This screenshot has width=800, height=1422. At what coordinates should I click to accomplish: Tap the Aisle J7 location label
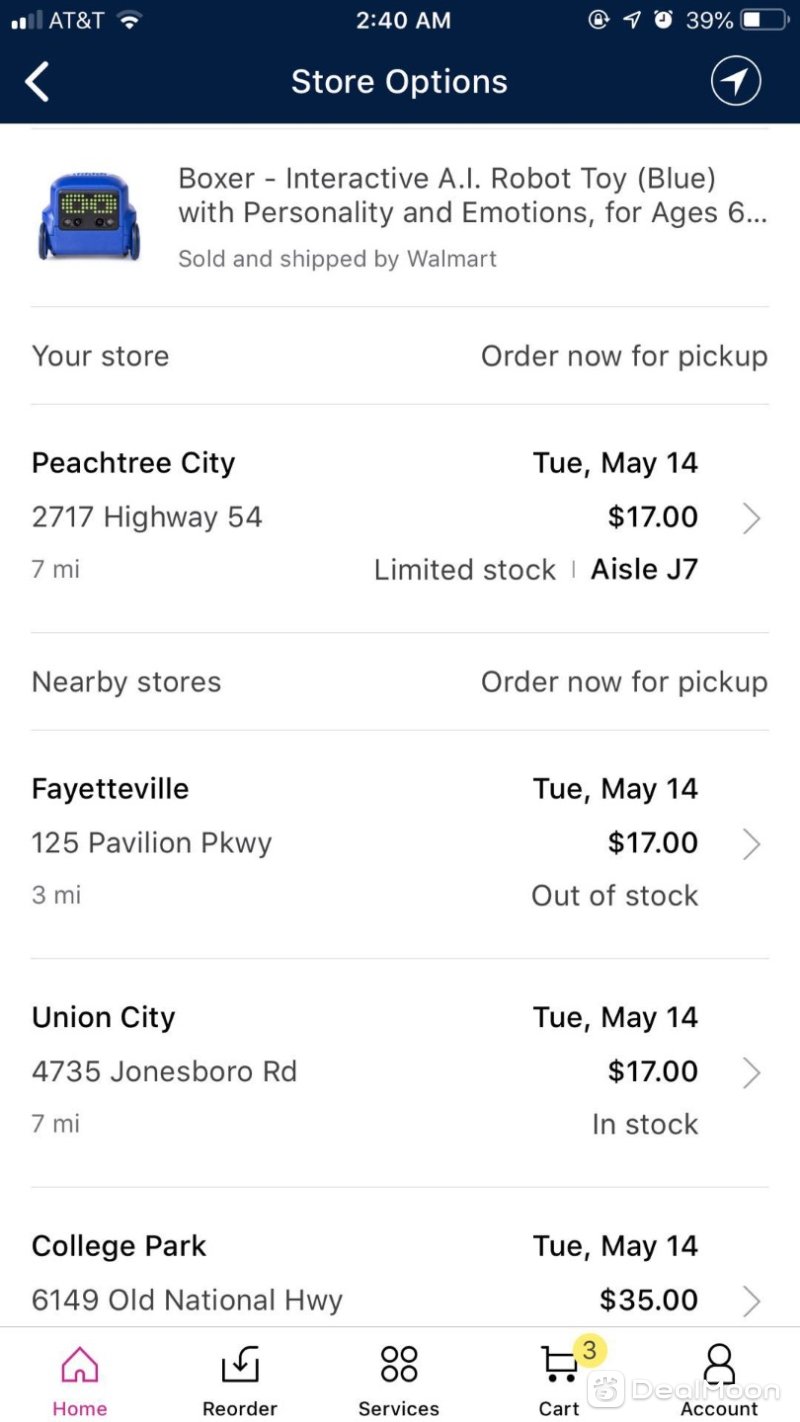(x=644, y=570)
